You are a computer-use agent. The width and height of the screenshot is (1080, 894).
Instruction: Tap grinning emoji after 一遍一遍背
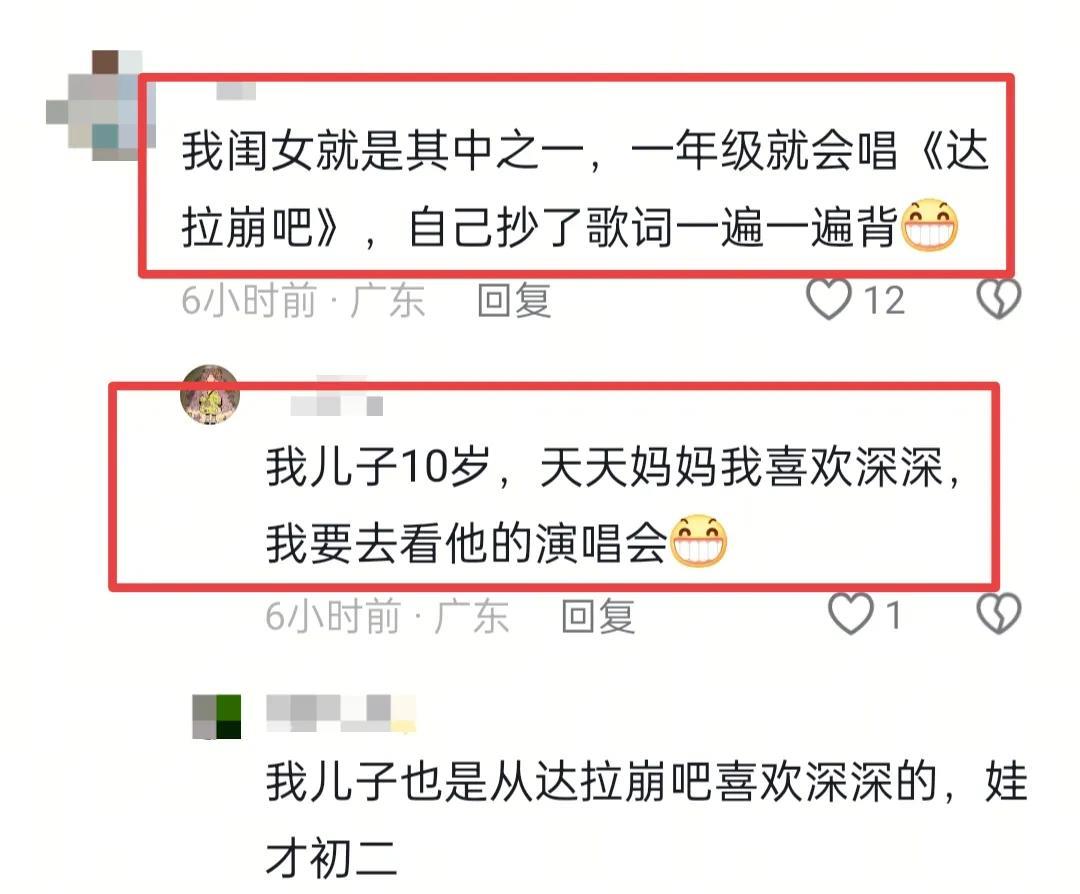[929, 225]
